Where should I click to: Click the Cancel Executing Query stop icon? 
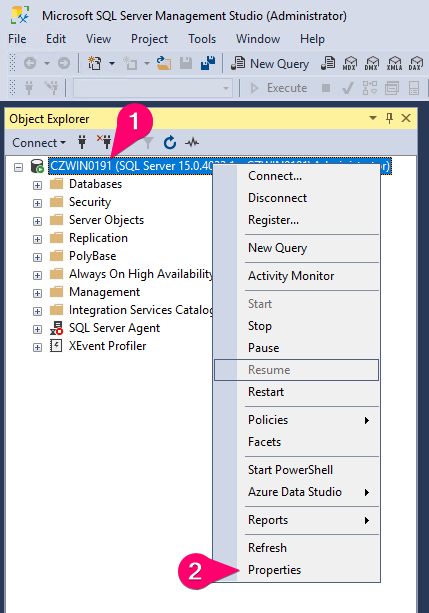[x=326, y=88]
